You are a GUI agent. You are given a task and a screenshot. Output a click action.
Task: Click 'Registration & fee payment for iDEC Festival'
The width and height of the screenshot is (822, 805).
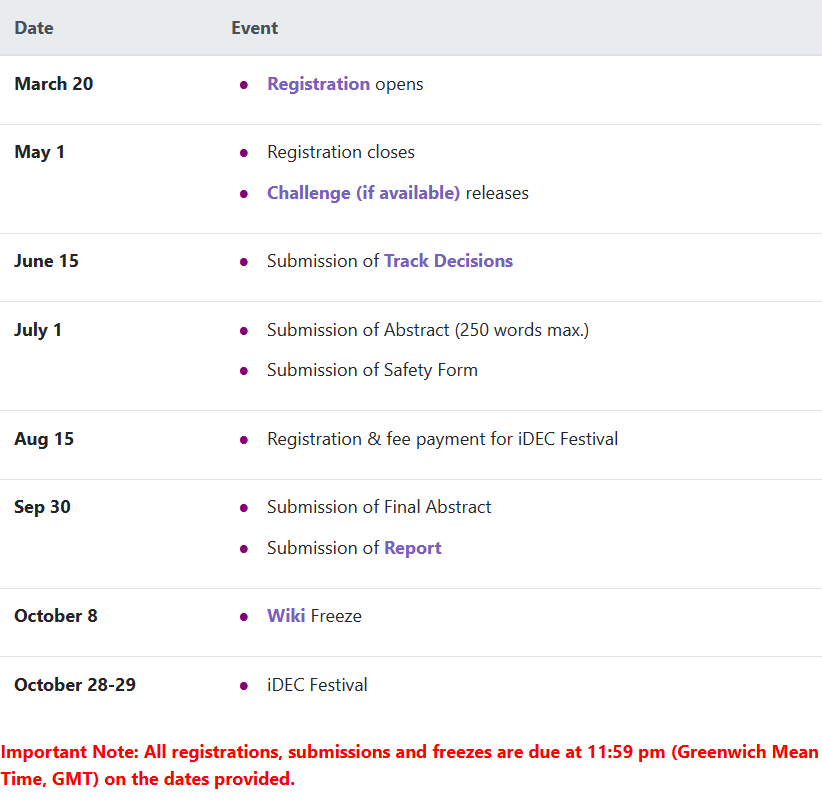pyautogui.click(x=442, y=439)
